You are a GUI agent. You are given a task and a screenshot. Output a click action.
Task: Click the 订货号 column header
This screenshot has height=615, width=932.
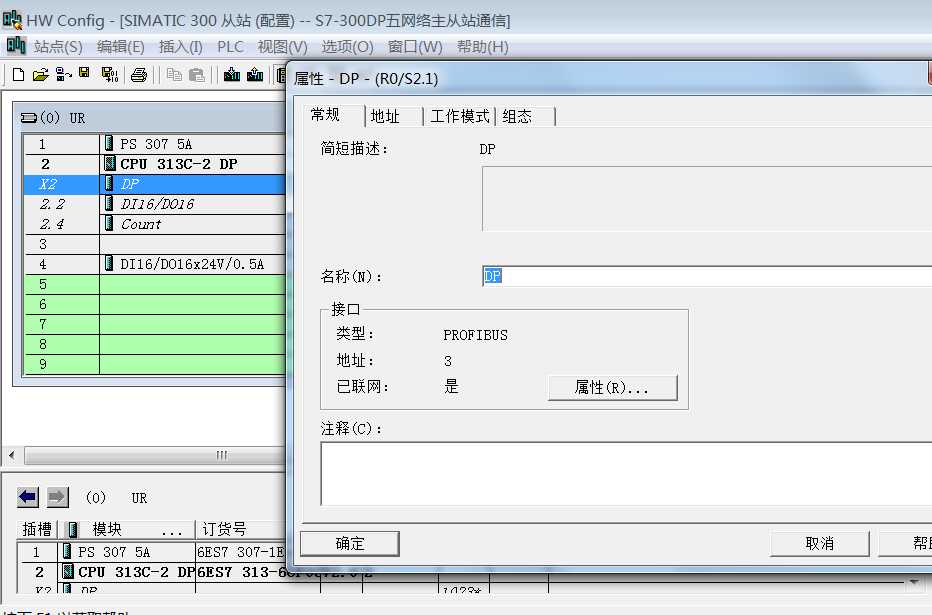pyautogui.click(x=241, y=529)
